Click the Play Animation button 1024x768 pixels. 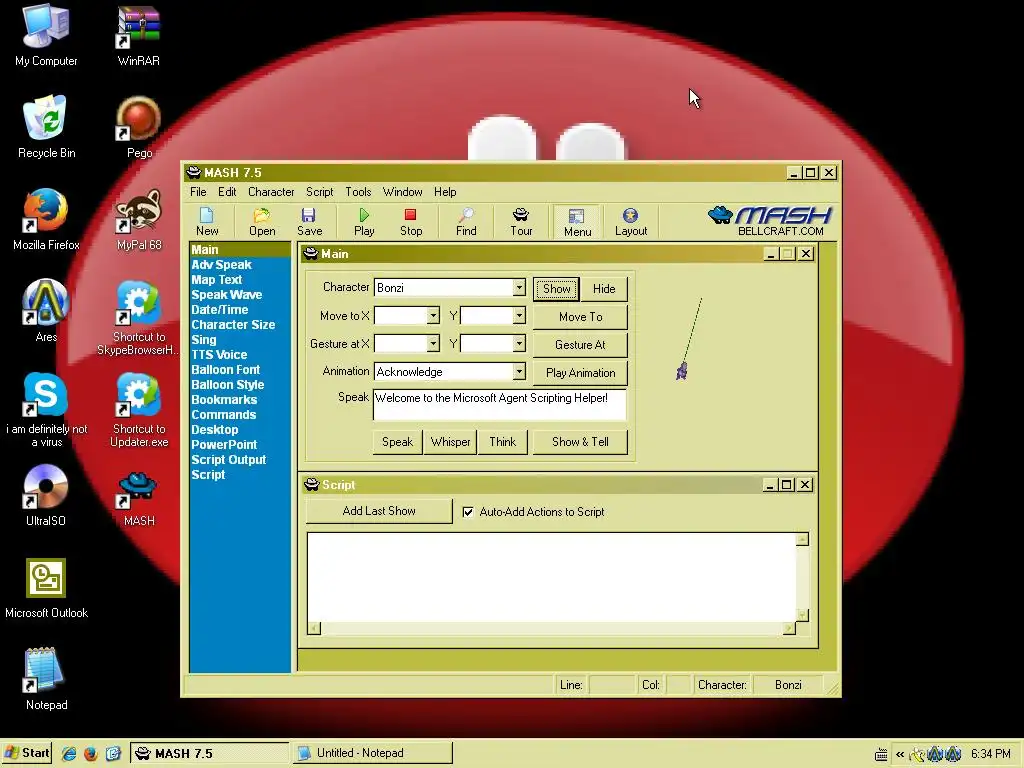pyautogui.click(x=580, y=373)
